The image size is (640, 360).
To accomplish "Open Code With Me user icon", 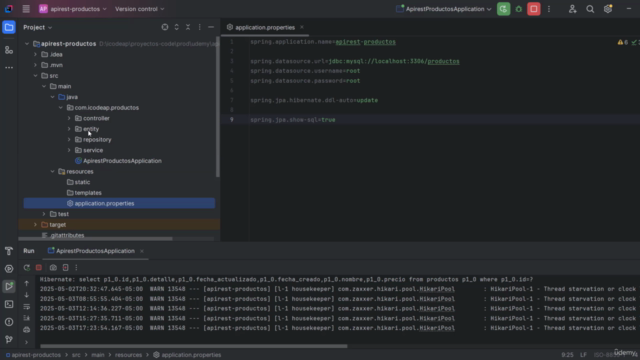I will (x=572, y=9).
